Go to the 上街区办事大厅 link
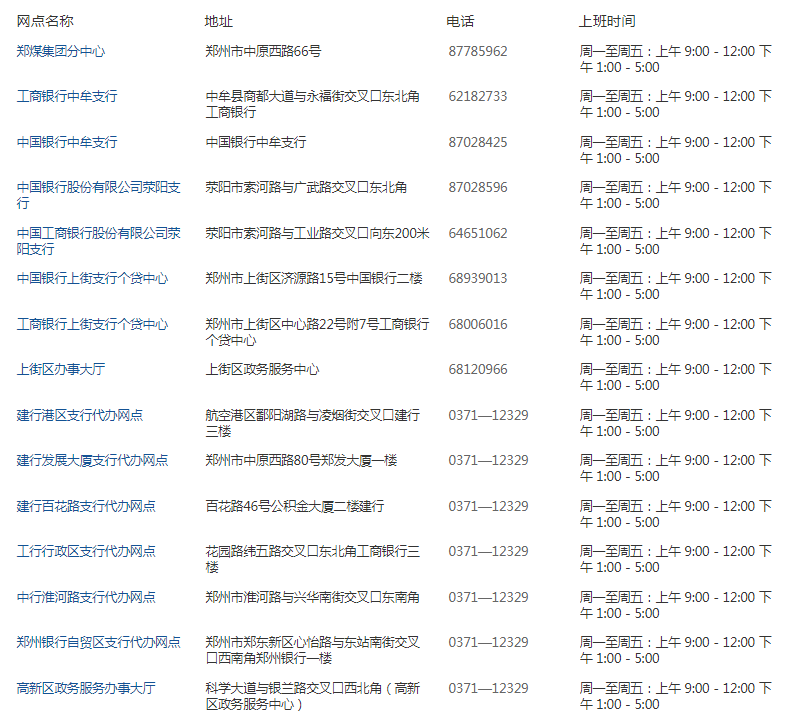 coord(61,370)
